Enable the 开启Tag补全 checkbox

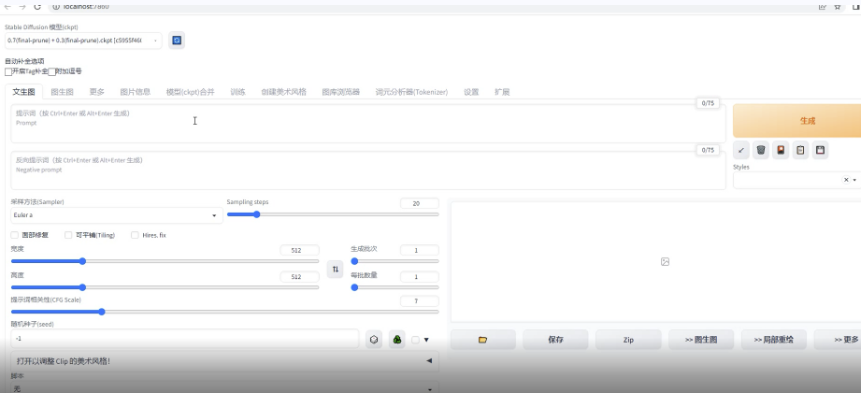8,71
